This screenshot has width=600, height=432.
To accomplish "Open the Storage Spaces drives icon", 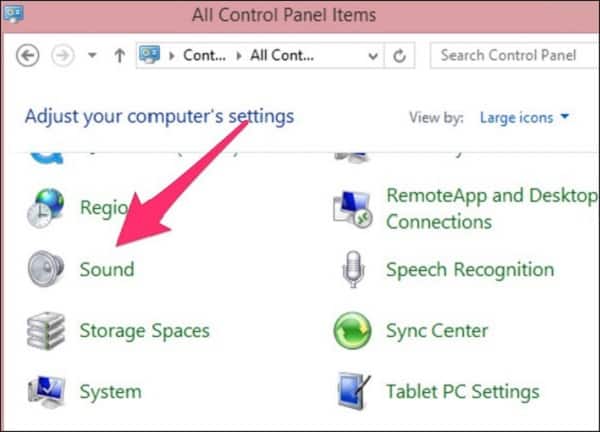I will click(46, 331).
